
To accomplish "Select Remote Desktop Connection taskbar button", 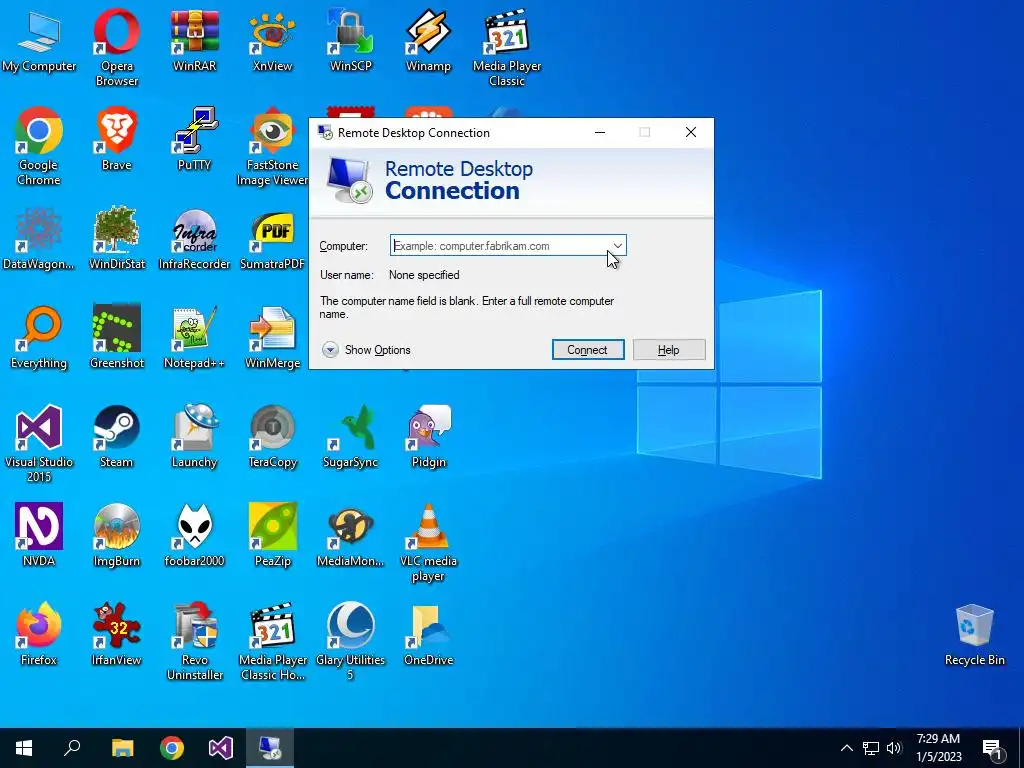I will point(270,748).
